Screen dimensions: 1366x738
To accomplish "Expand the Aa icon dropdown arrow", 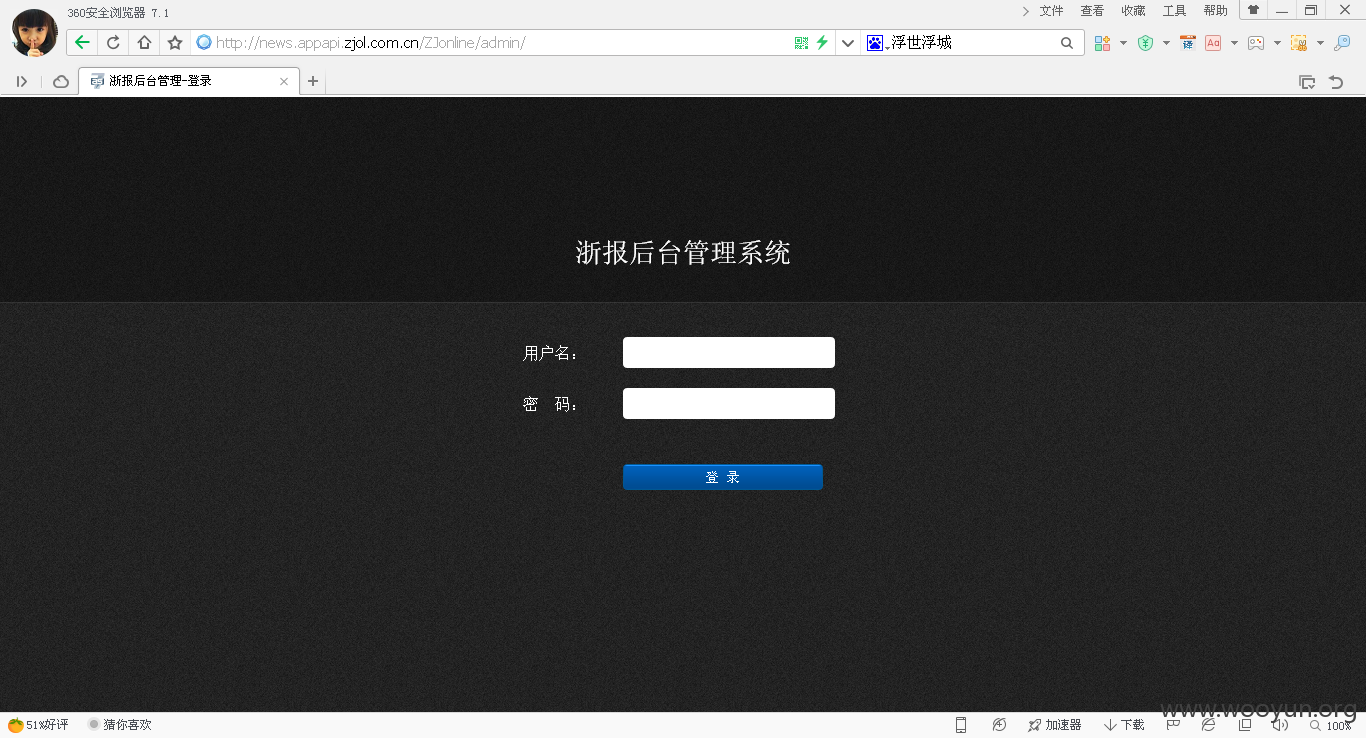I will tap(1234, 43).
